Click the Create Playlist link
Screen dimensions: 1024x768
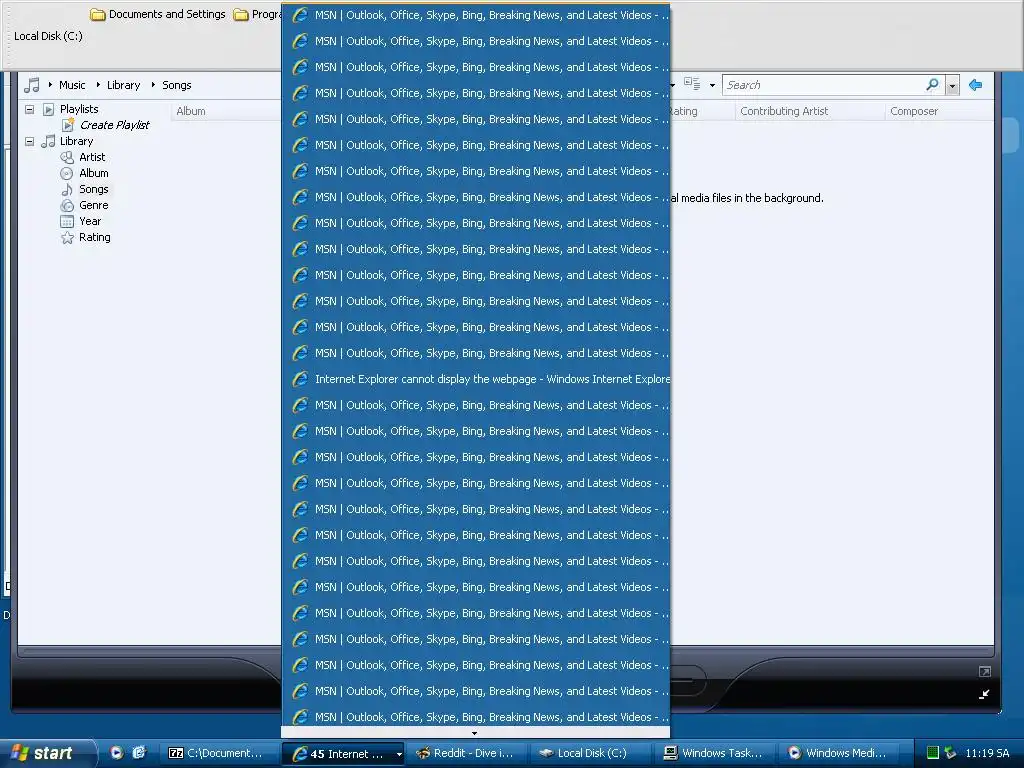(114, 125)
